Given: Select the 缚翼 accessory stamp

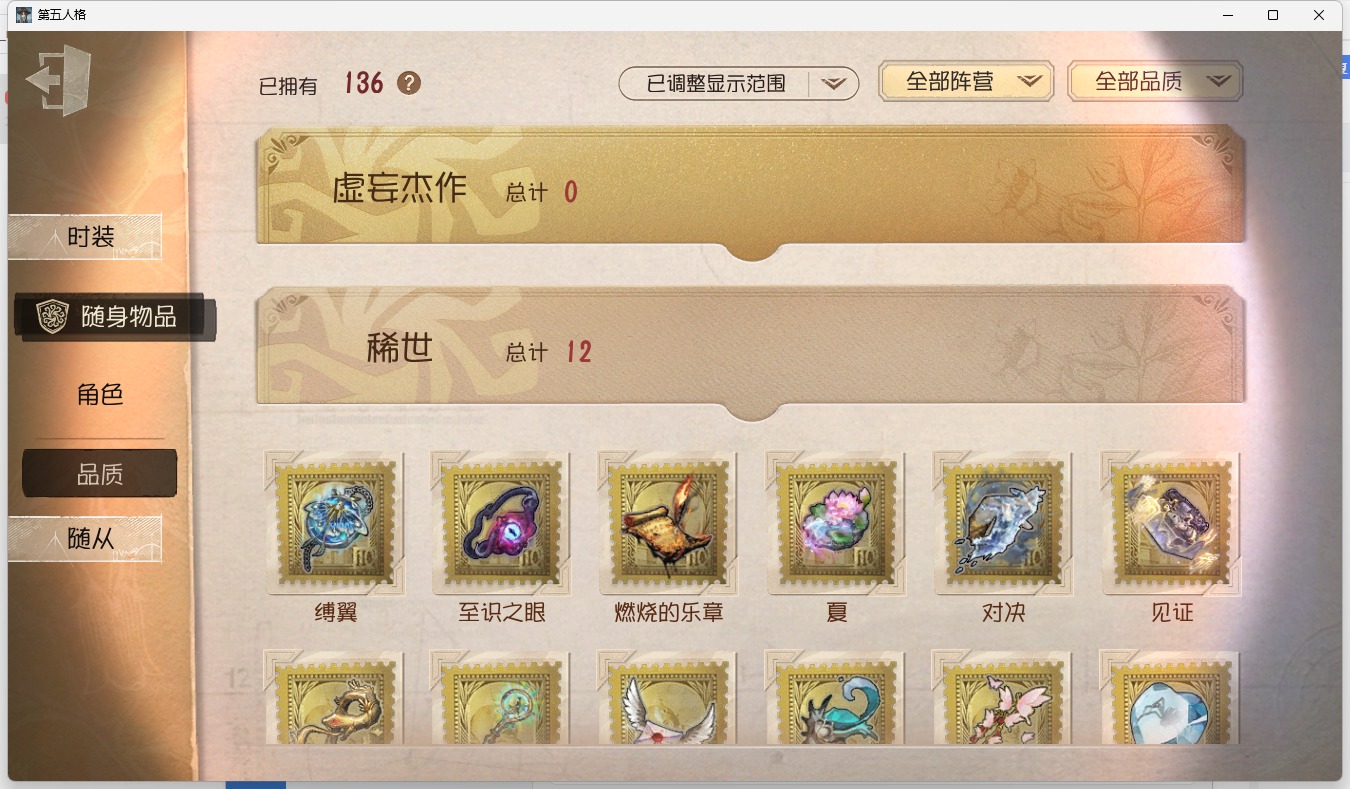Looking at the screenshot, I should click(334, 523).
